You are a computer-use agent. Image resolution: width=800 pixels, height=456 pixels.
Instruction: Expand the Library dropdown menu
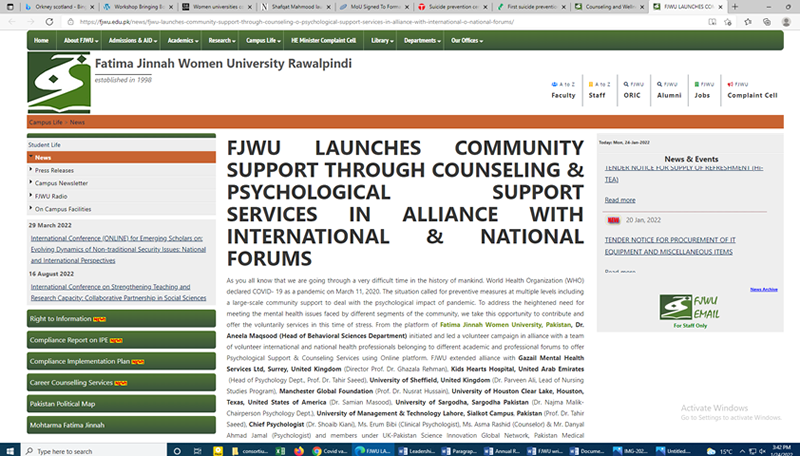tap(382, 40)
